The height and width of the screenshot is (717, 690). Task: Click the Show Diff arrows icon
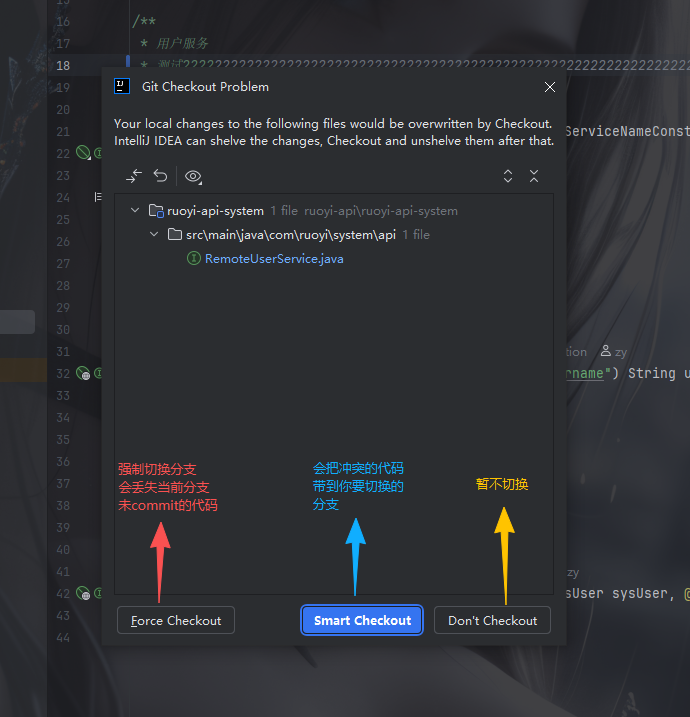(134, 176)
